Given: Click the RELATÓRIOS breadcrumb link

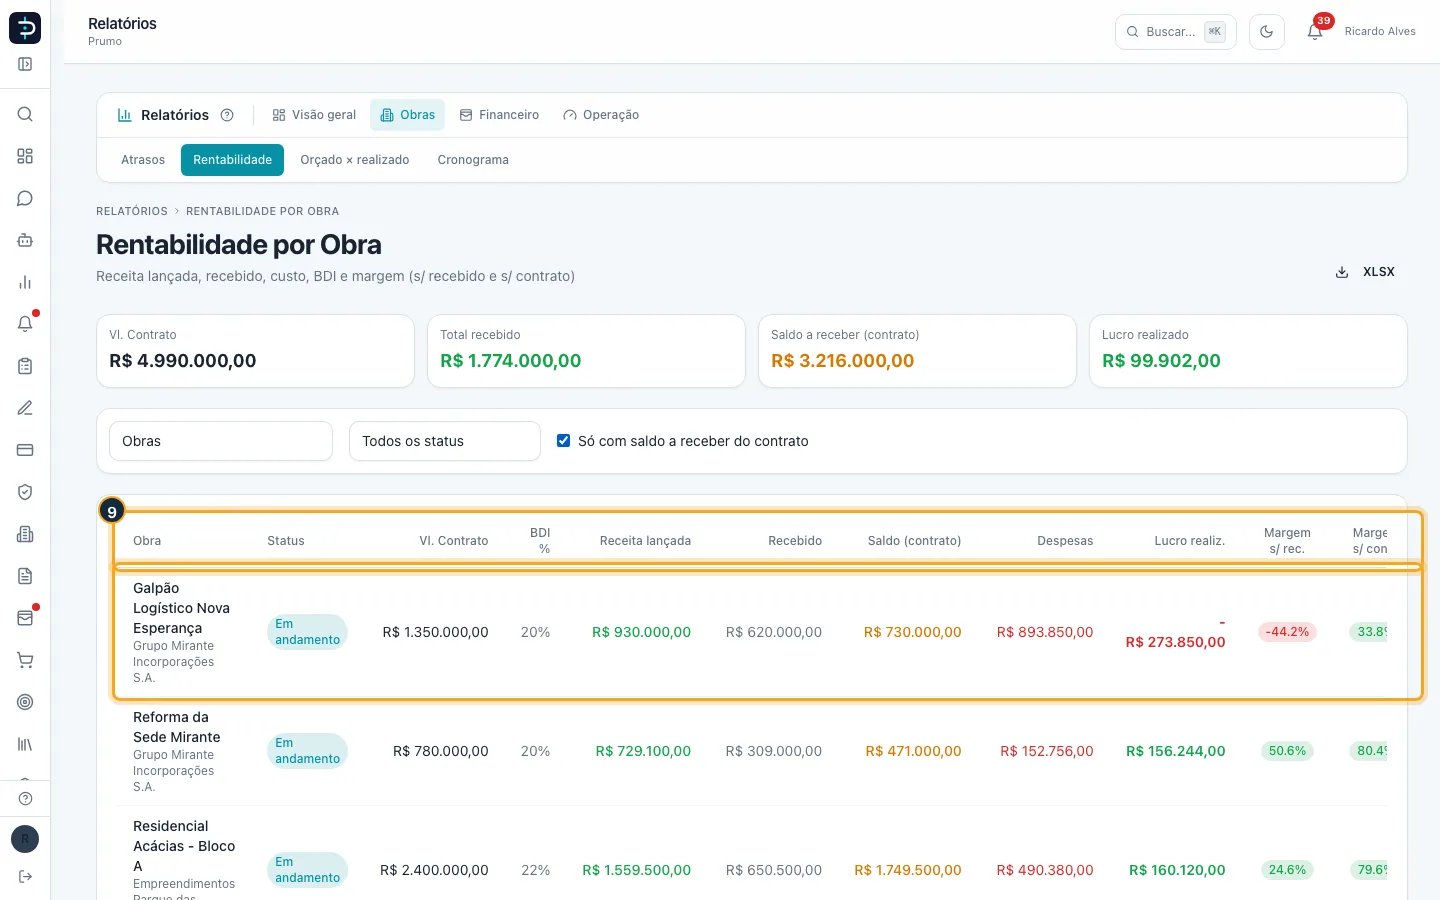Looking at the screenshot, I should pos(132,211).
